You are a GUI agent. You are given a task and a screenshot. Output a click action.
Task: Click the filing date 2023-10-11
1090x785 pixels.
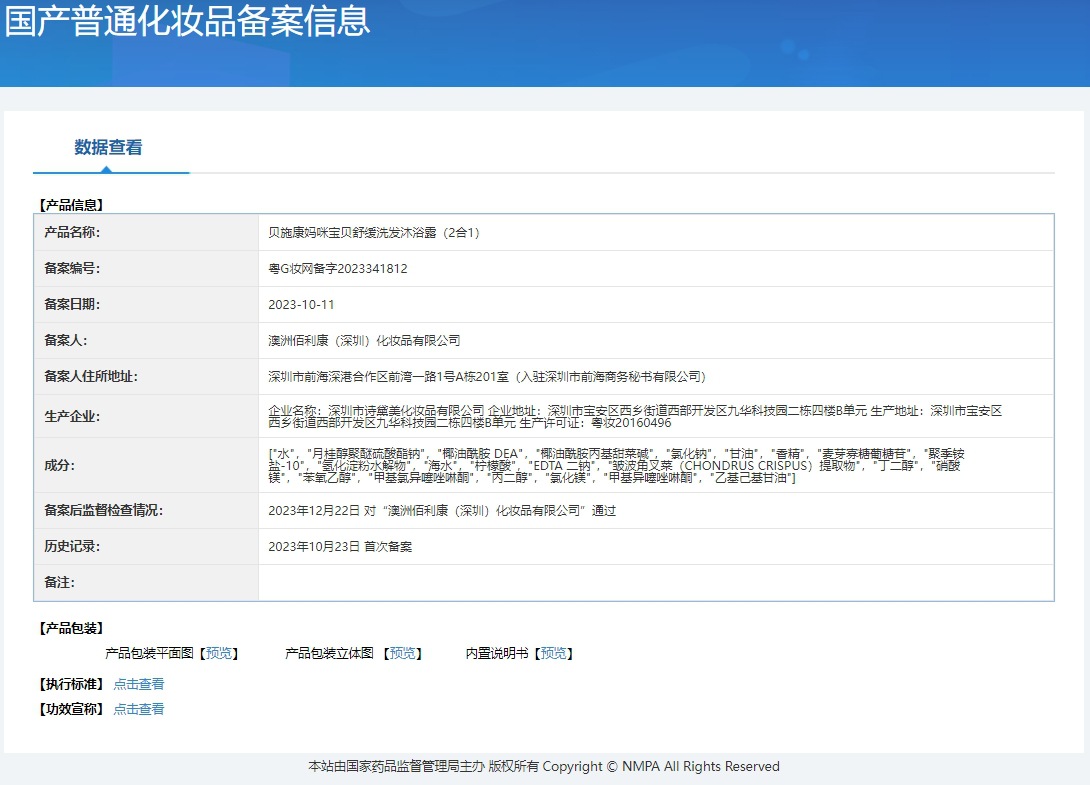pyautogui.click(x=301, y=305)
